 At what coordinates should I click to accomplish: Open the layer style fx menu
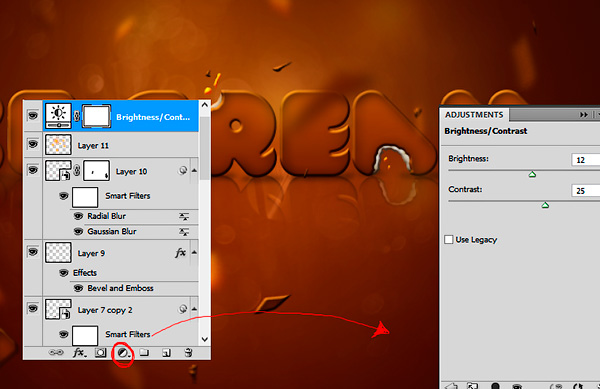pyautogui.click(x=80, y=352)
